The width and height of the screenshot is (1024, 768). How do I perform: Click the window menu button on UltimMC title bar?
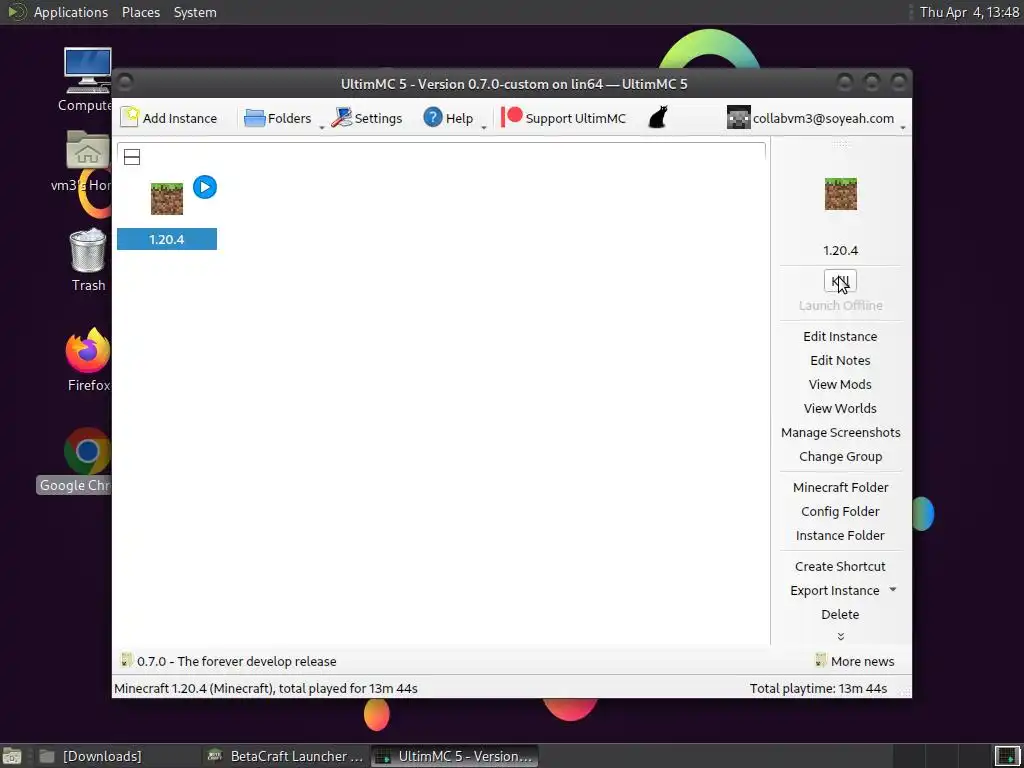coord(125,83)
